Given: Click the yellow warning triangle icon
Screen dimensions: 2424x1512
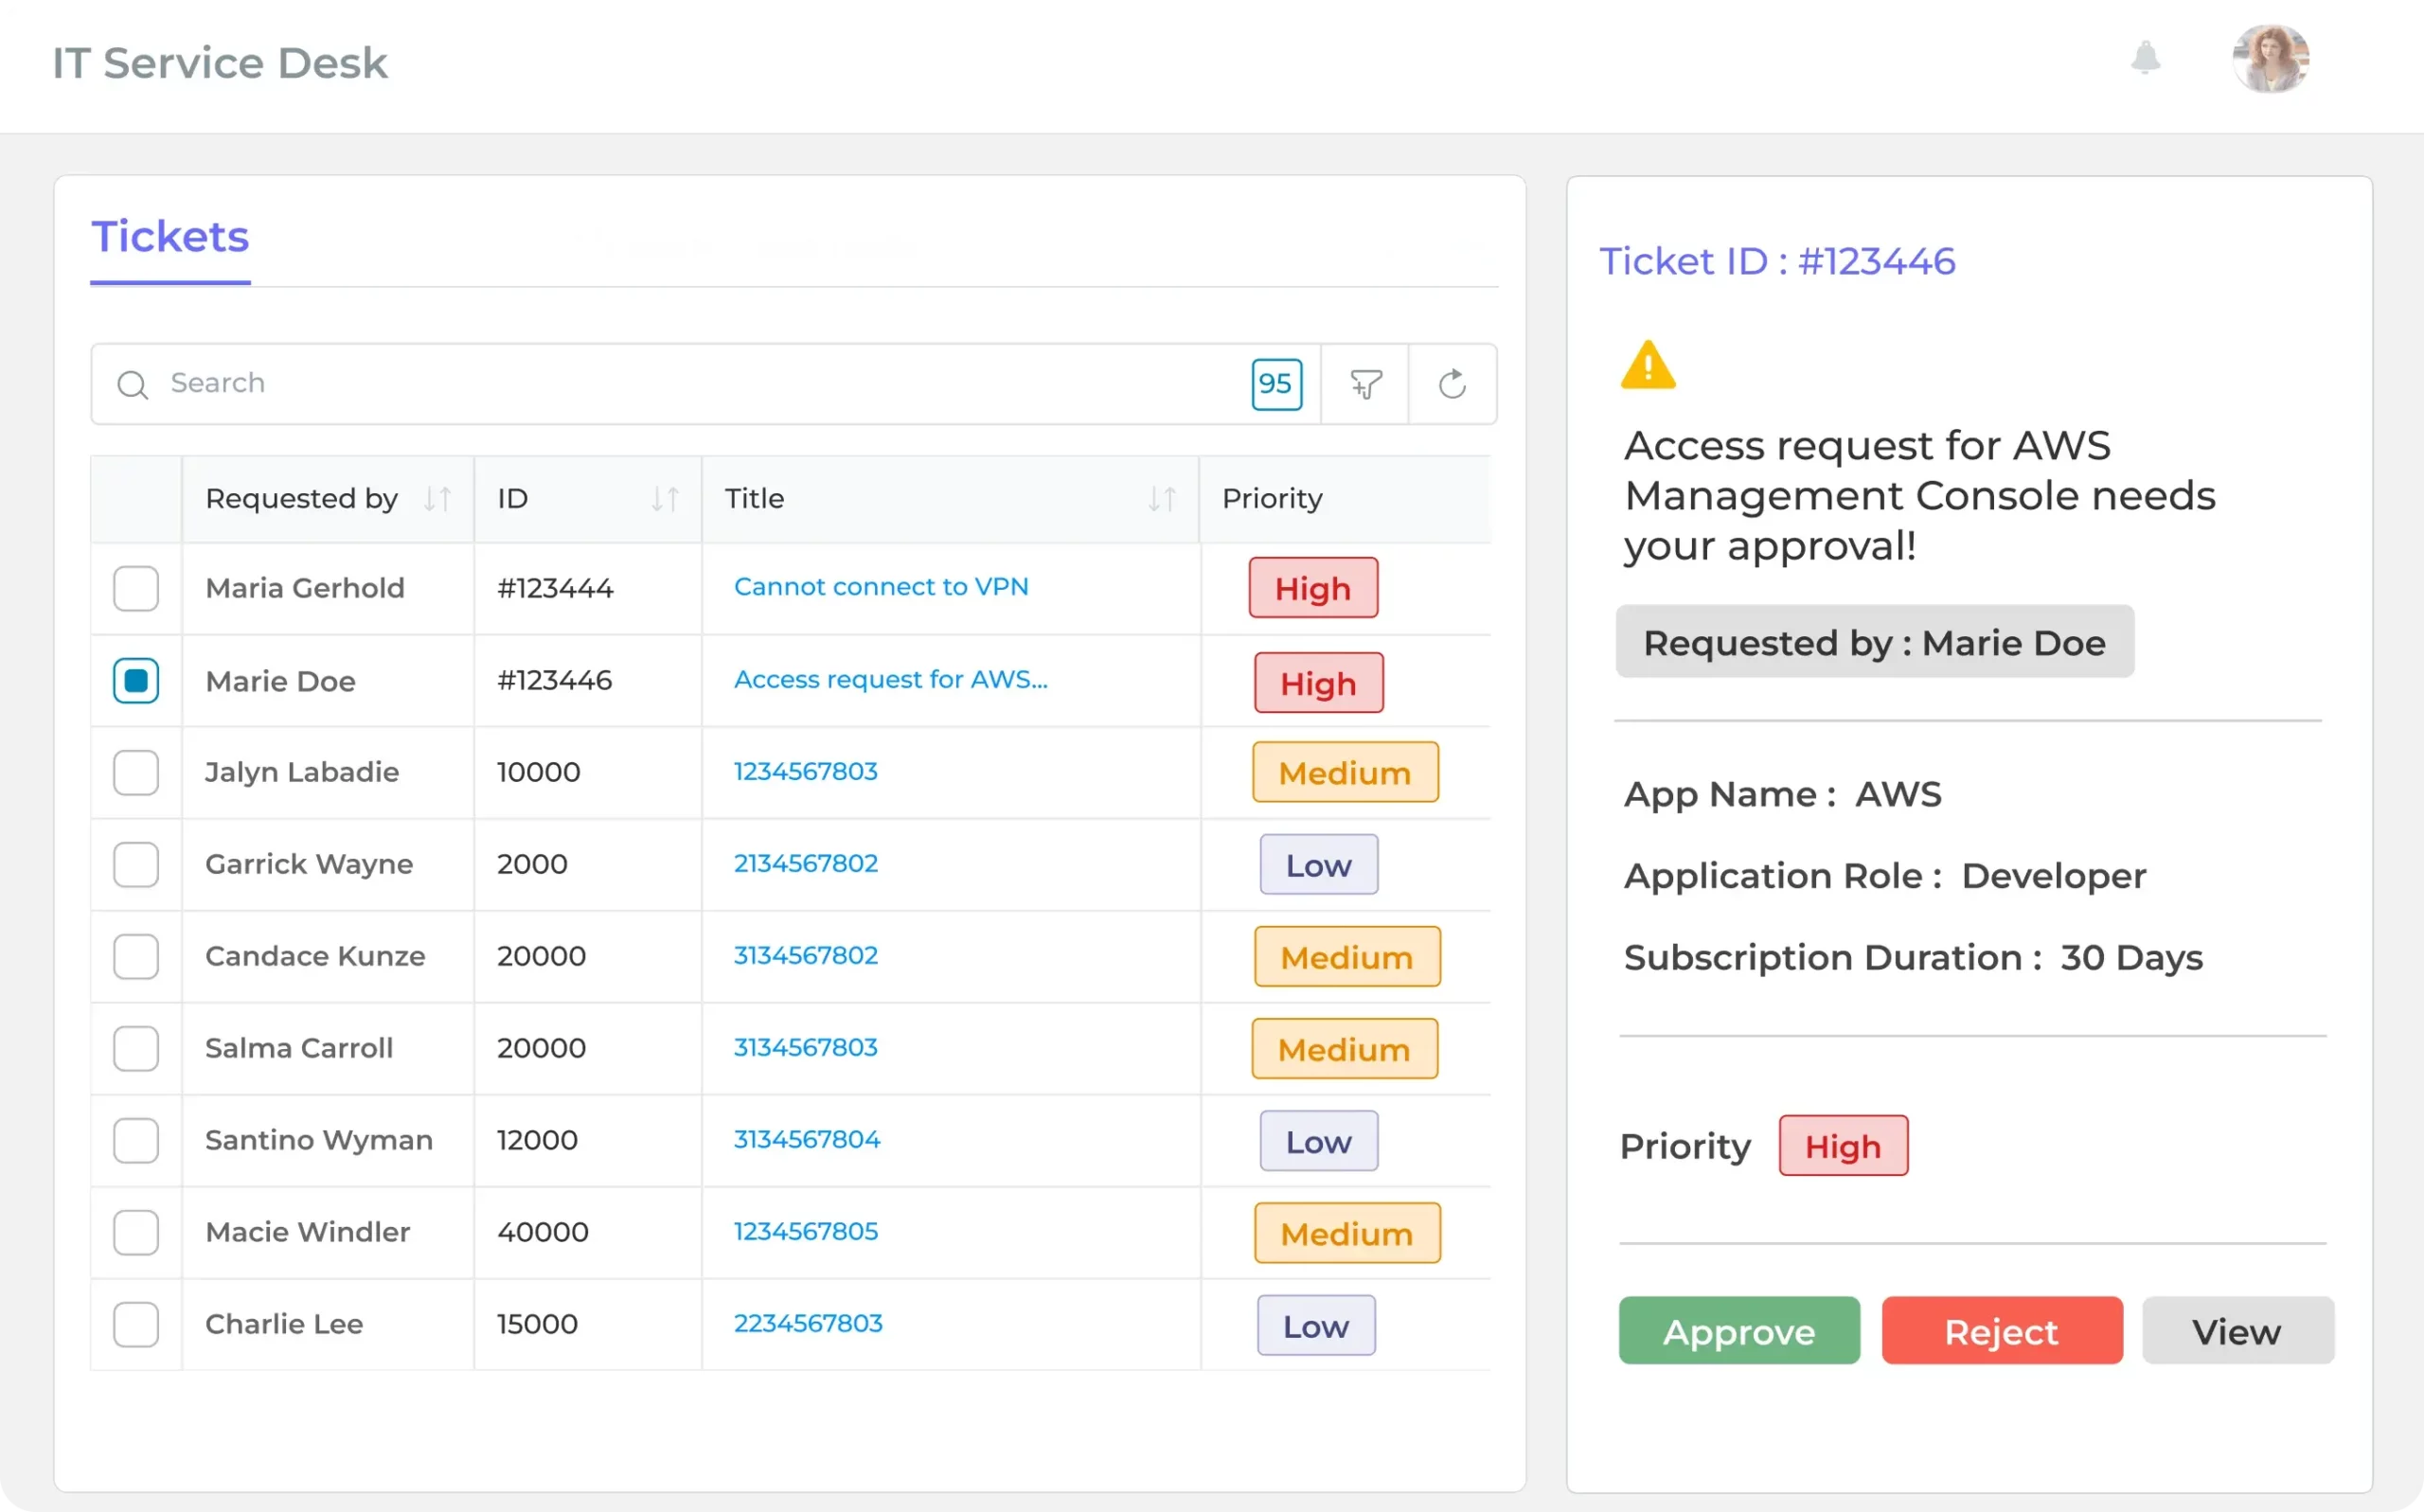Looking at the screenshot, I should tap(1647, 365).
